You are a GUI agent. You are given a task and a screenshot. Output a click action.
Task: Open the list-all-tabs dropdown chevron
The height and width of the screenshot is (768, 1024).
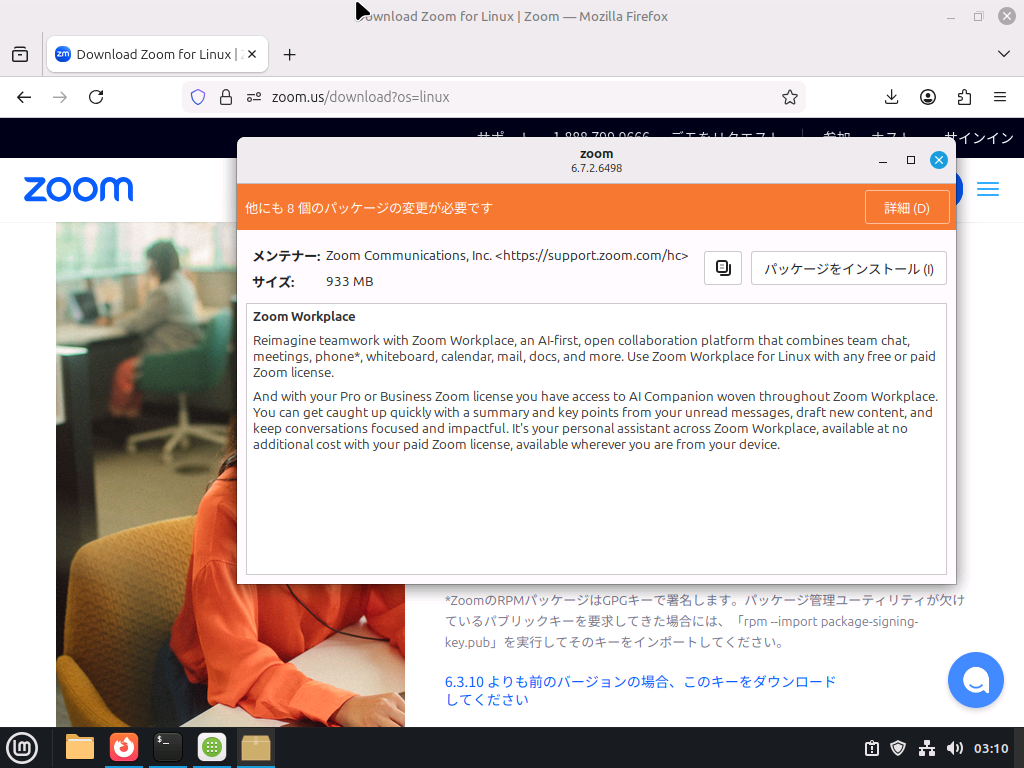point(1003,54)
